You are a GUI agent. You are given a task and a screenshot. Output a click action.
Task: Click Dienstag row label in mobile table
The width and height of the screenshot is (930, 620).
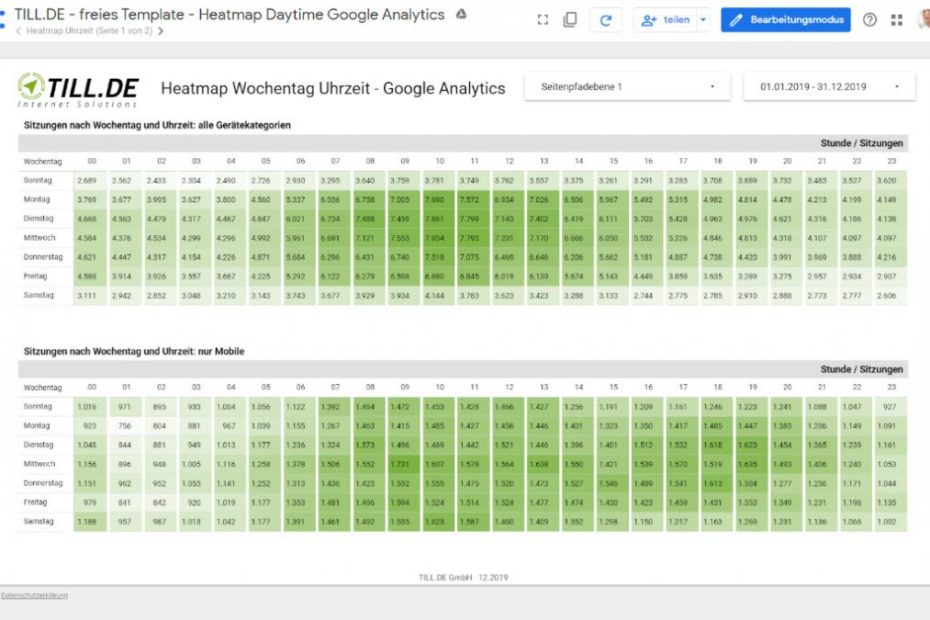[39, 444]
